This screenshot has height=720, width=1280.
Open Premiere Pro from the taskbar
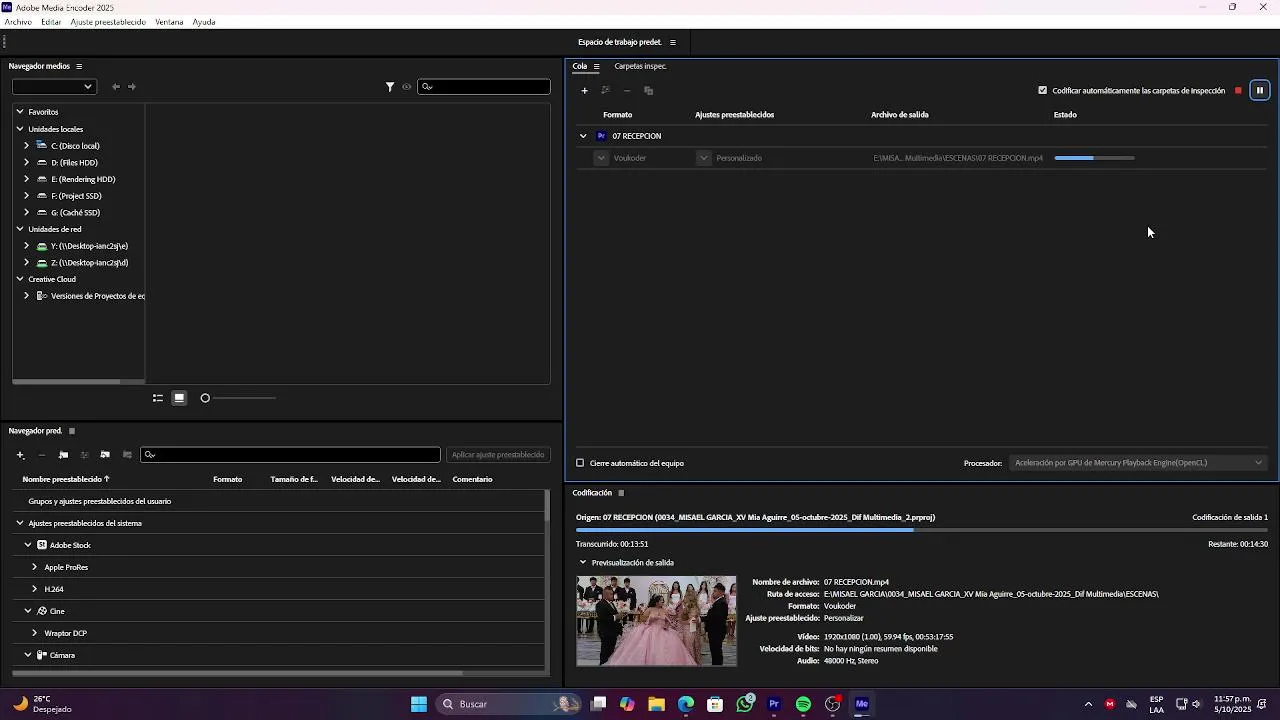[x=774, y=704]
